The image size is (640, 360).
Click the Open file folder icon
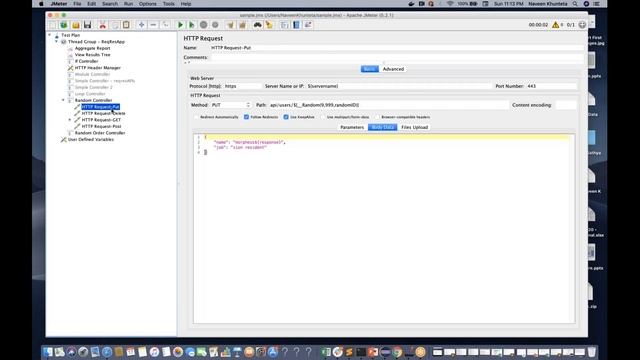coord(76,25)
